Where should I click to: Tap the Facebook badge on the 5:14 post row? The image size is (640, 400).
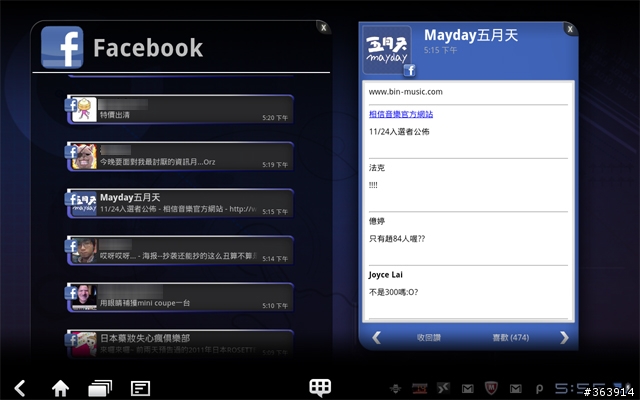[x=71, y=246]
